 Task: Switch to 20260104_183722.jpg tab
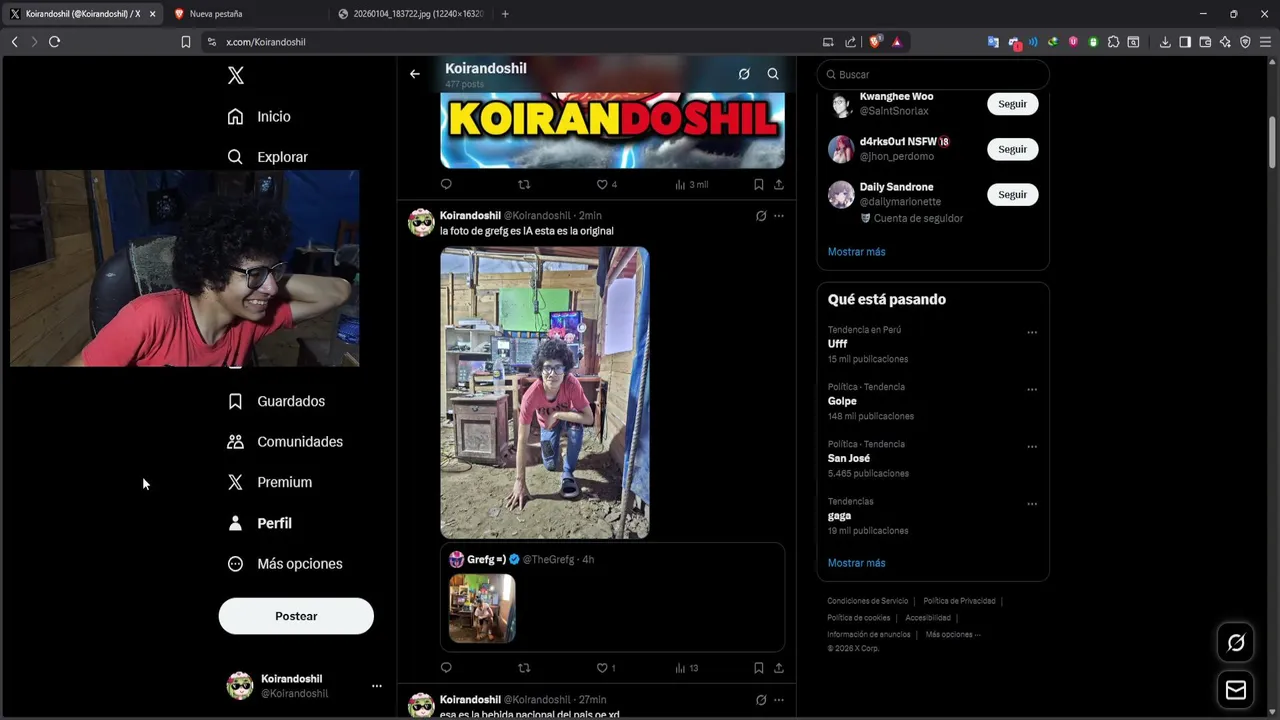[x=410, y=14]
